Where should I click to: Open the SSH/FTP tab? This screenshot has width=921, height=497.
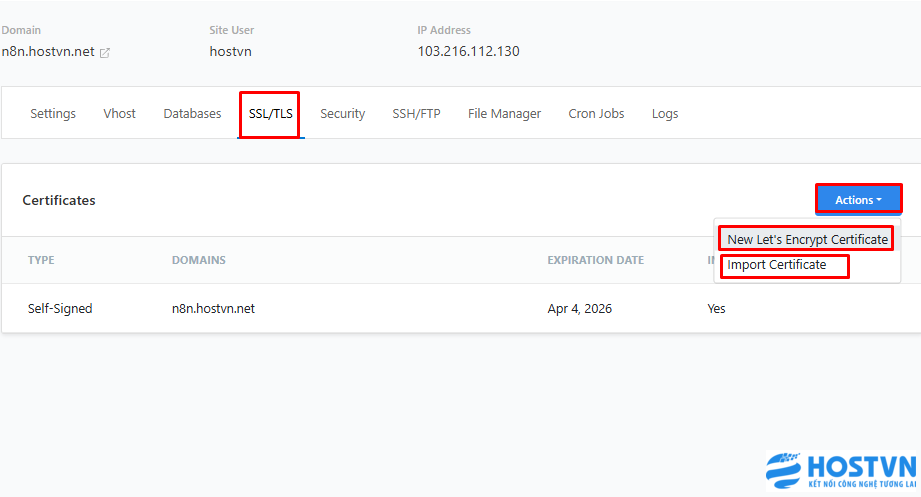click(x=416, y=113)
